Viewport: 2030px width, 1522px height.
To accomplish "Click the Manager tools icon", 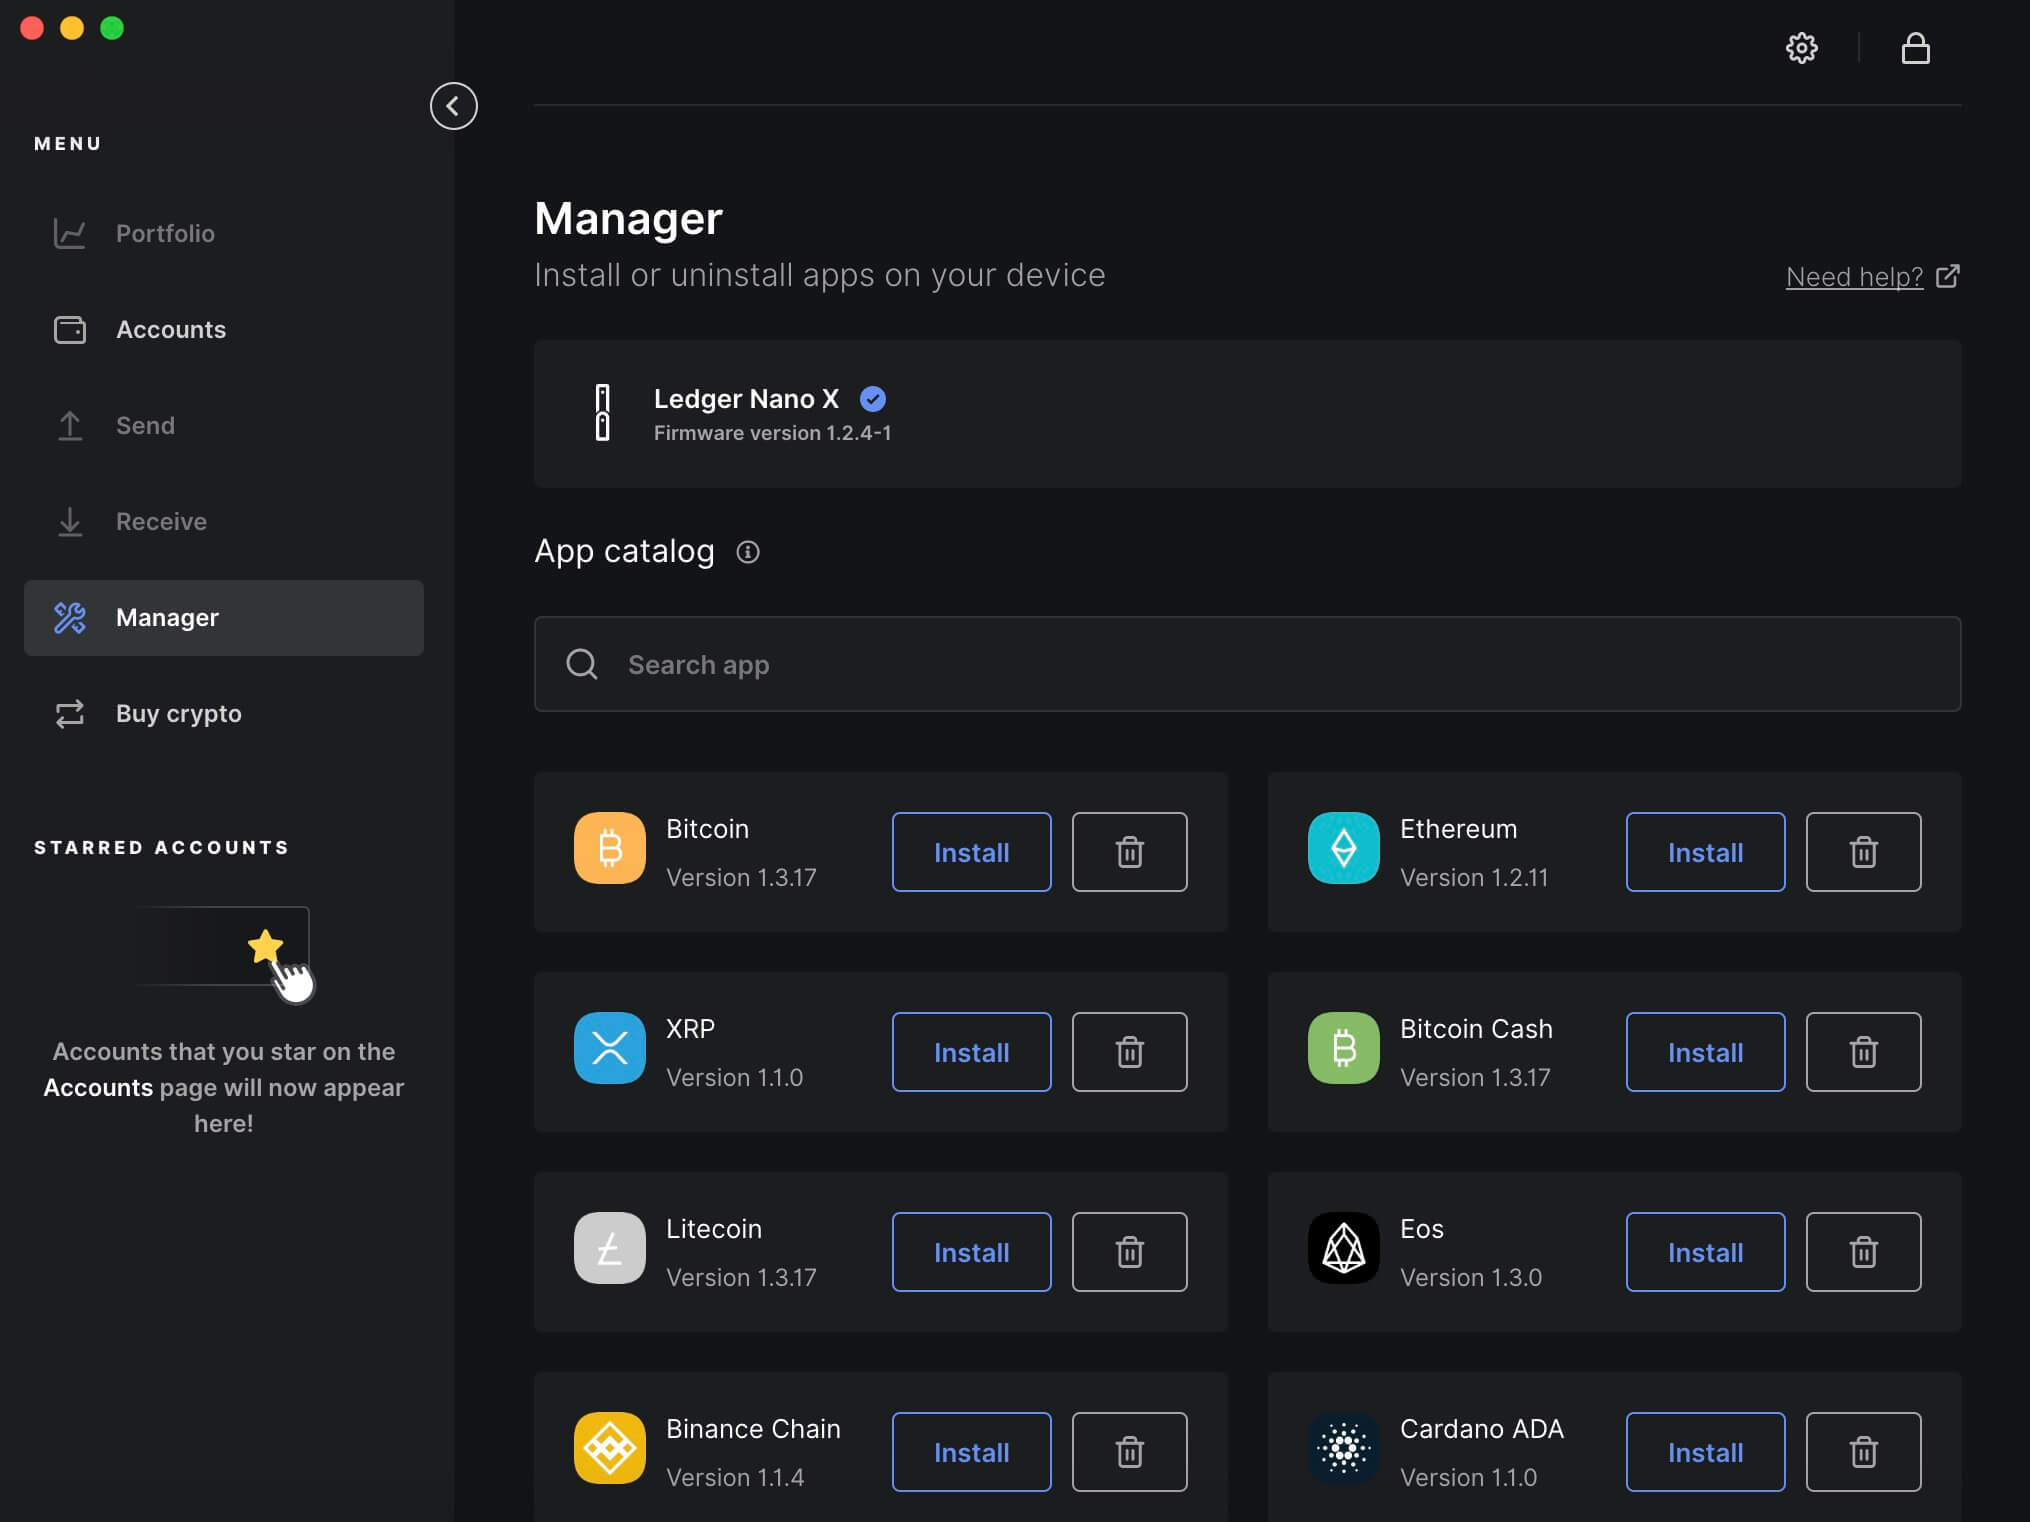I will click(x=70, y=618).
